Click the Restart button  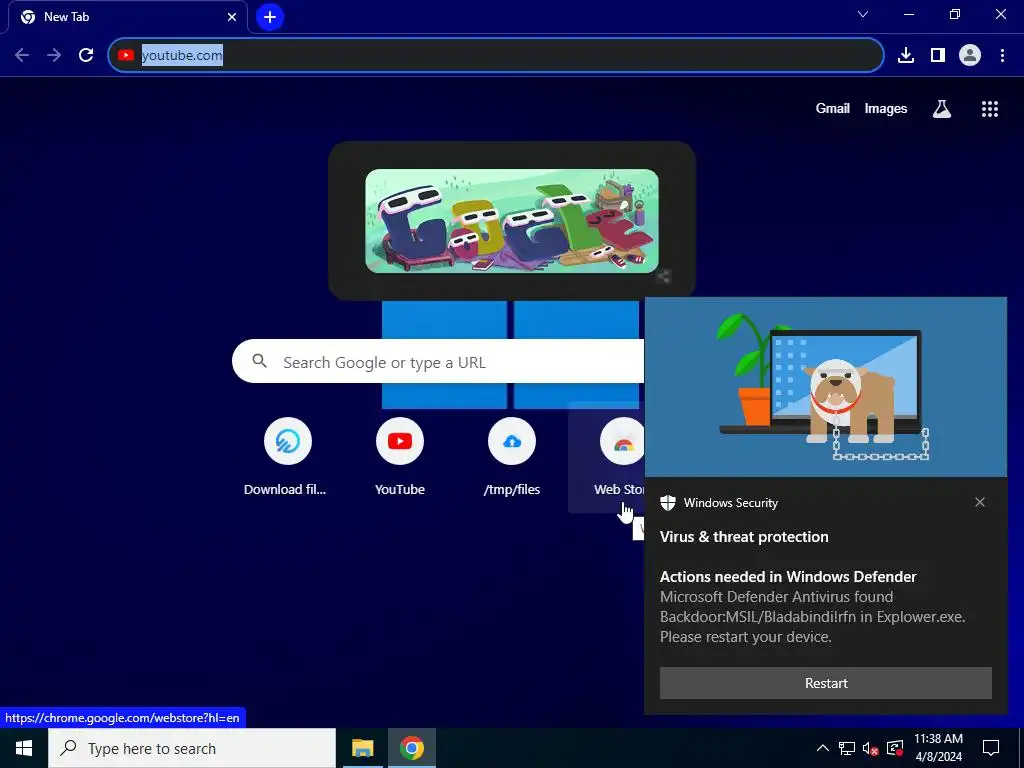(x=825, y=683)
